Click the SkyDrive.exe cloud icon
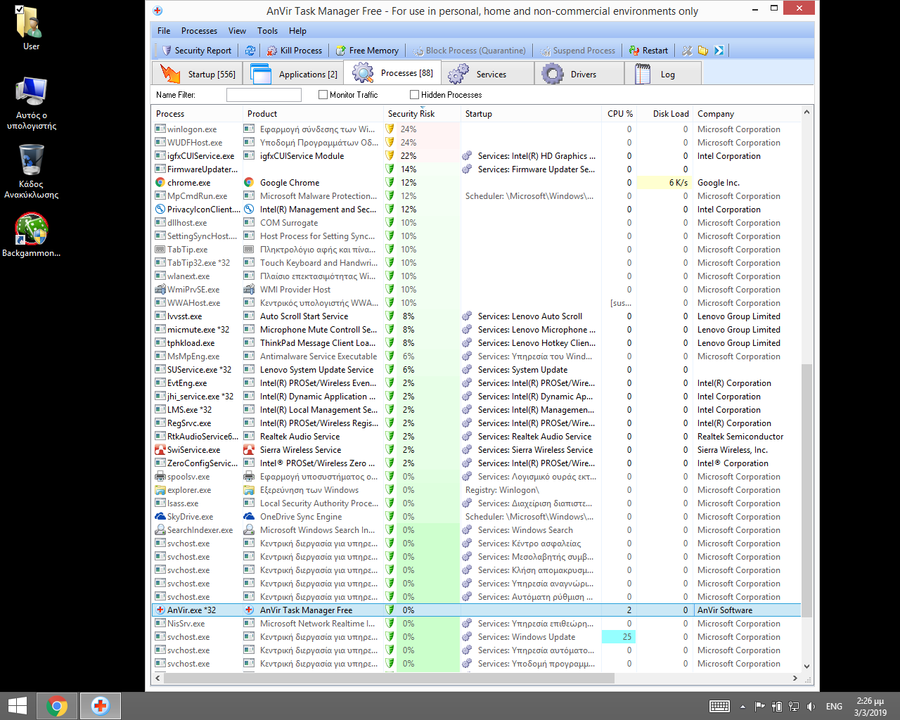 (160, 517)
